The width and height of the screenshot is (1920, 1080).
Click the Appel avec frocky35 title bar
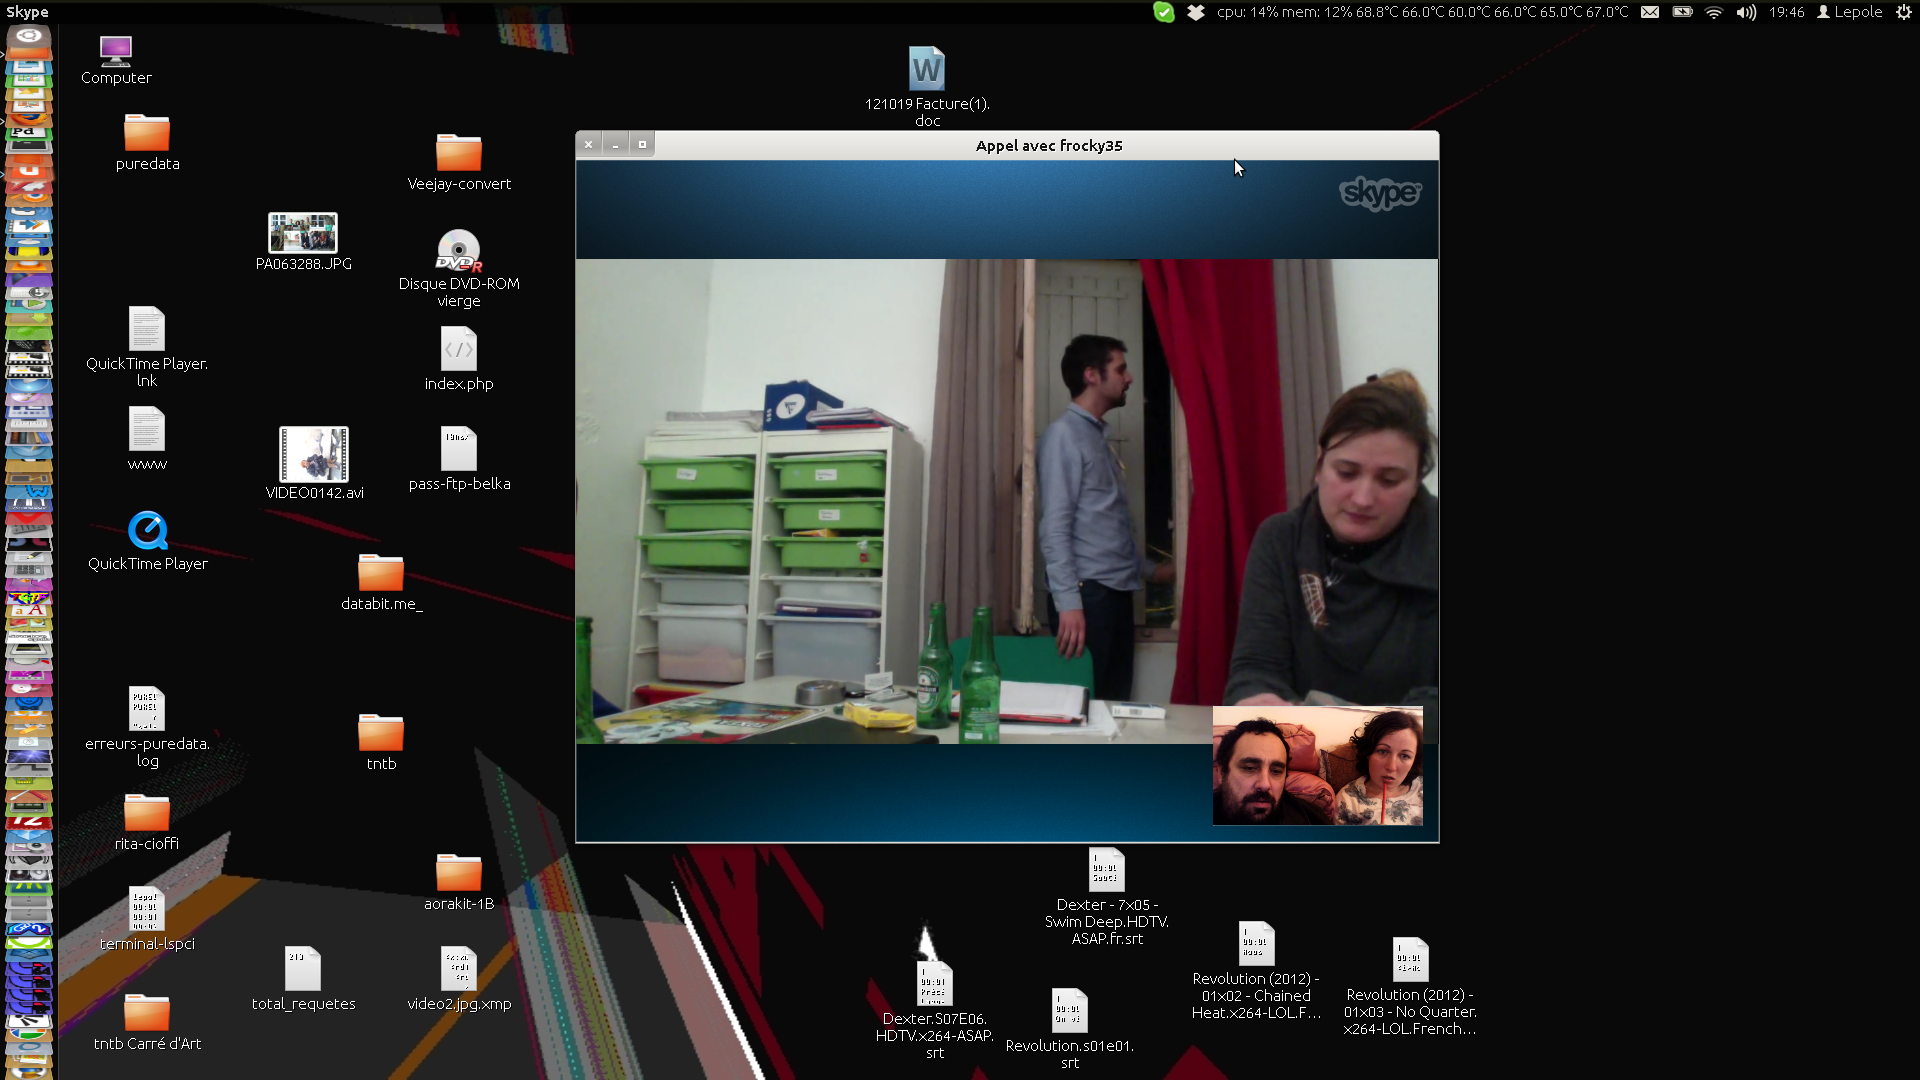pos(1048,146)
